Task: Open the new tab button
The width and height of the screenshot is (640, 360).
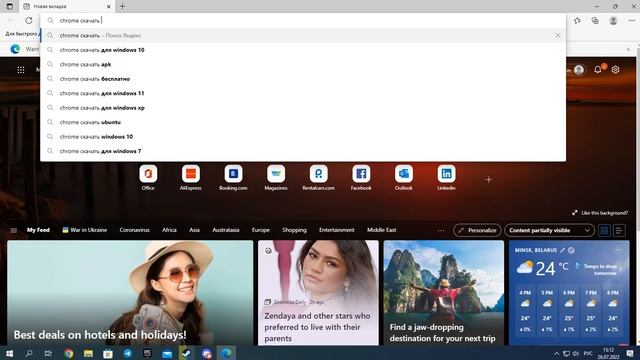Action: coord(122,6)
